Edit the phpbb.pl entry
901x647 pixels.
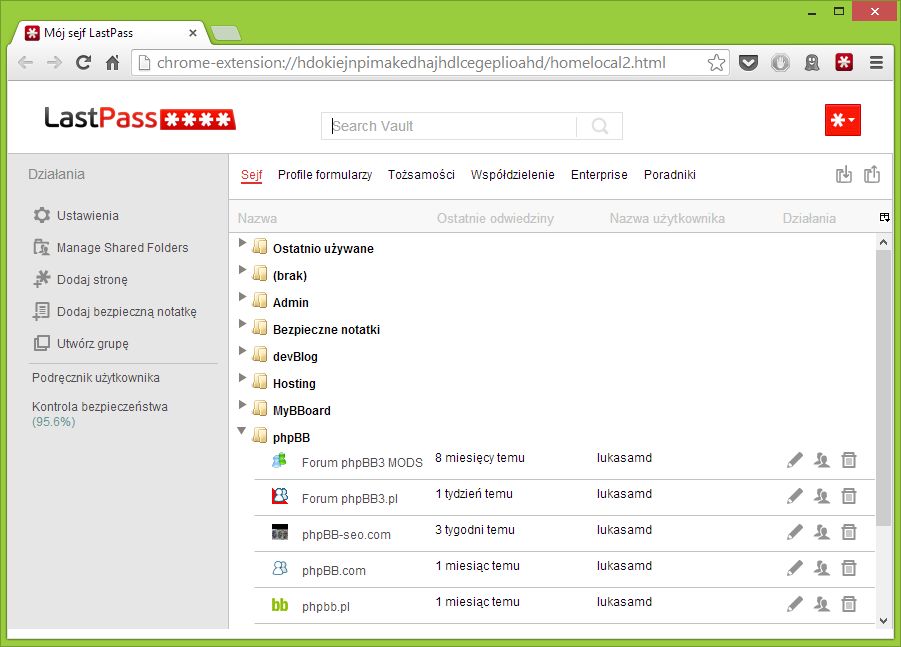coord(795,604)
